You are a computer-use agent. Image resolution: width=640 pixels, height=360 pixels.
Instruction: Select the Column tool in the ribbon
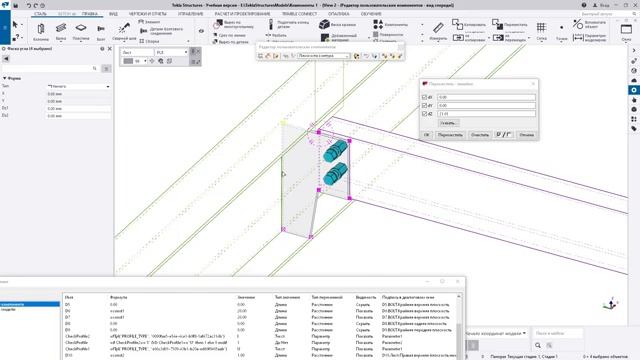41,31
